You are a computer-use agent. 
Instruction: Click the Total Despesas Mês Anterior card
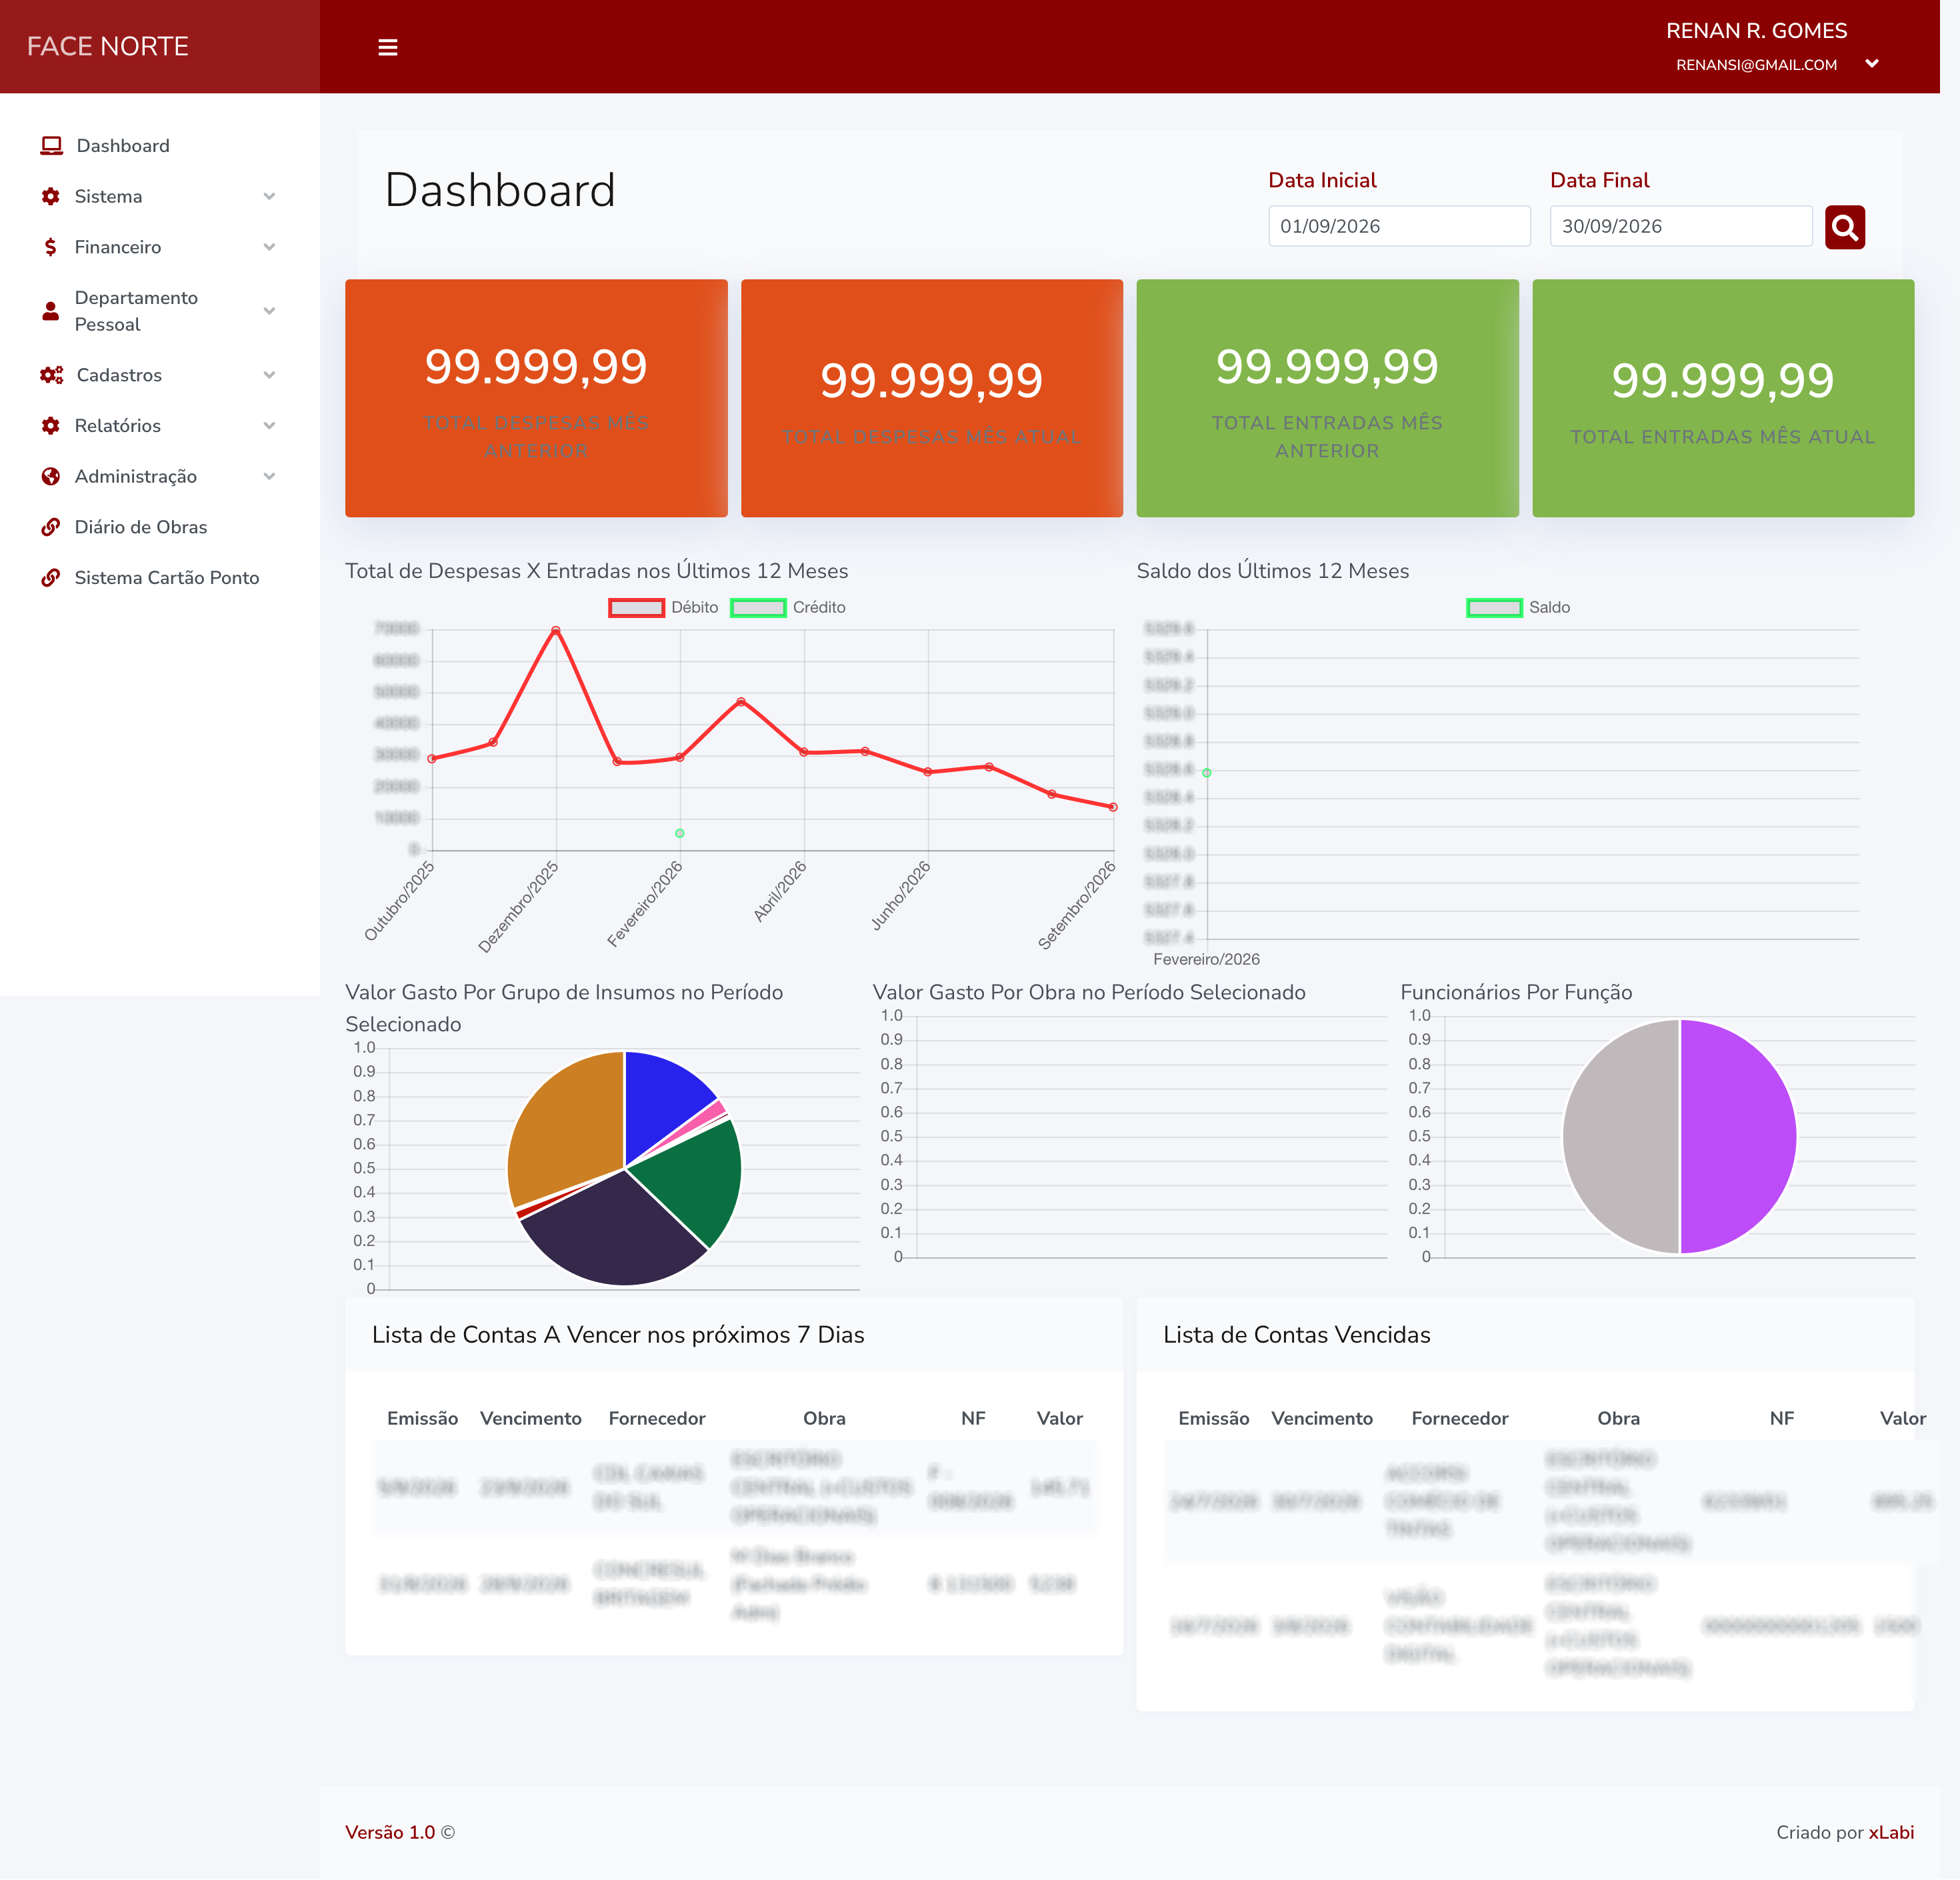point(536,398)
